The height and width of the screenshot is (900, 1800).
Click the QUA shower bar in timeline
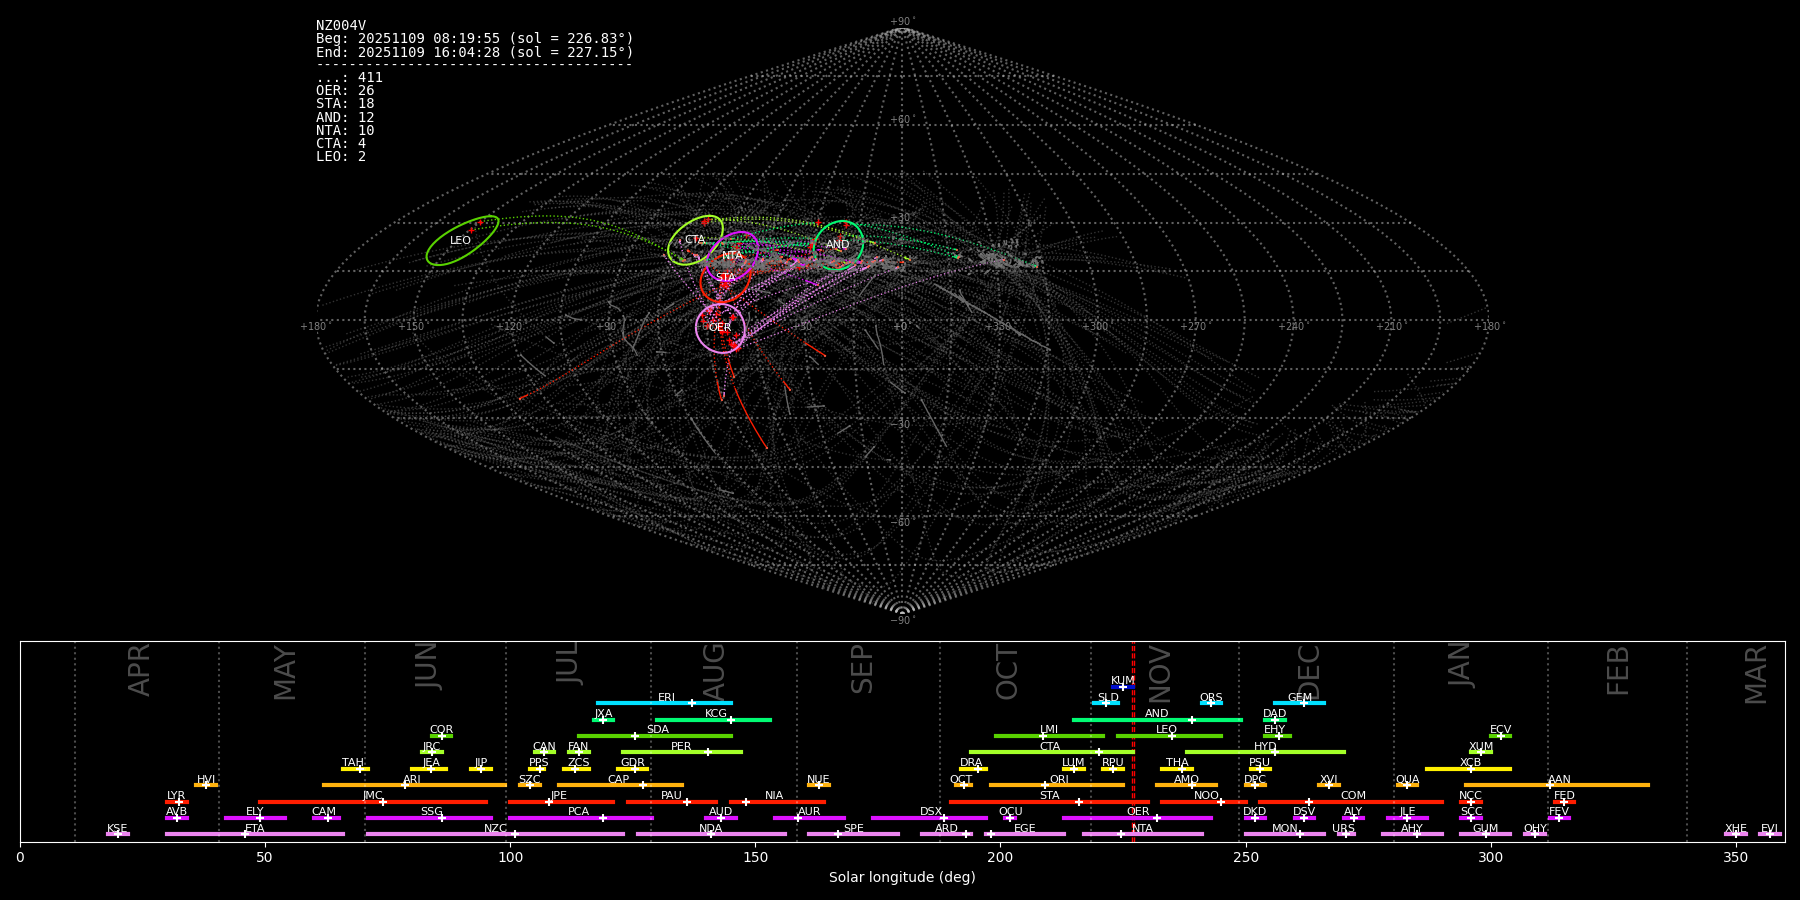tap(1407, 785)
